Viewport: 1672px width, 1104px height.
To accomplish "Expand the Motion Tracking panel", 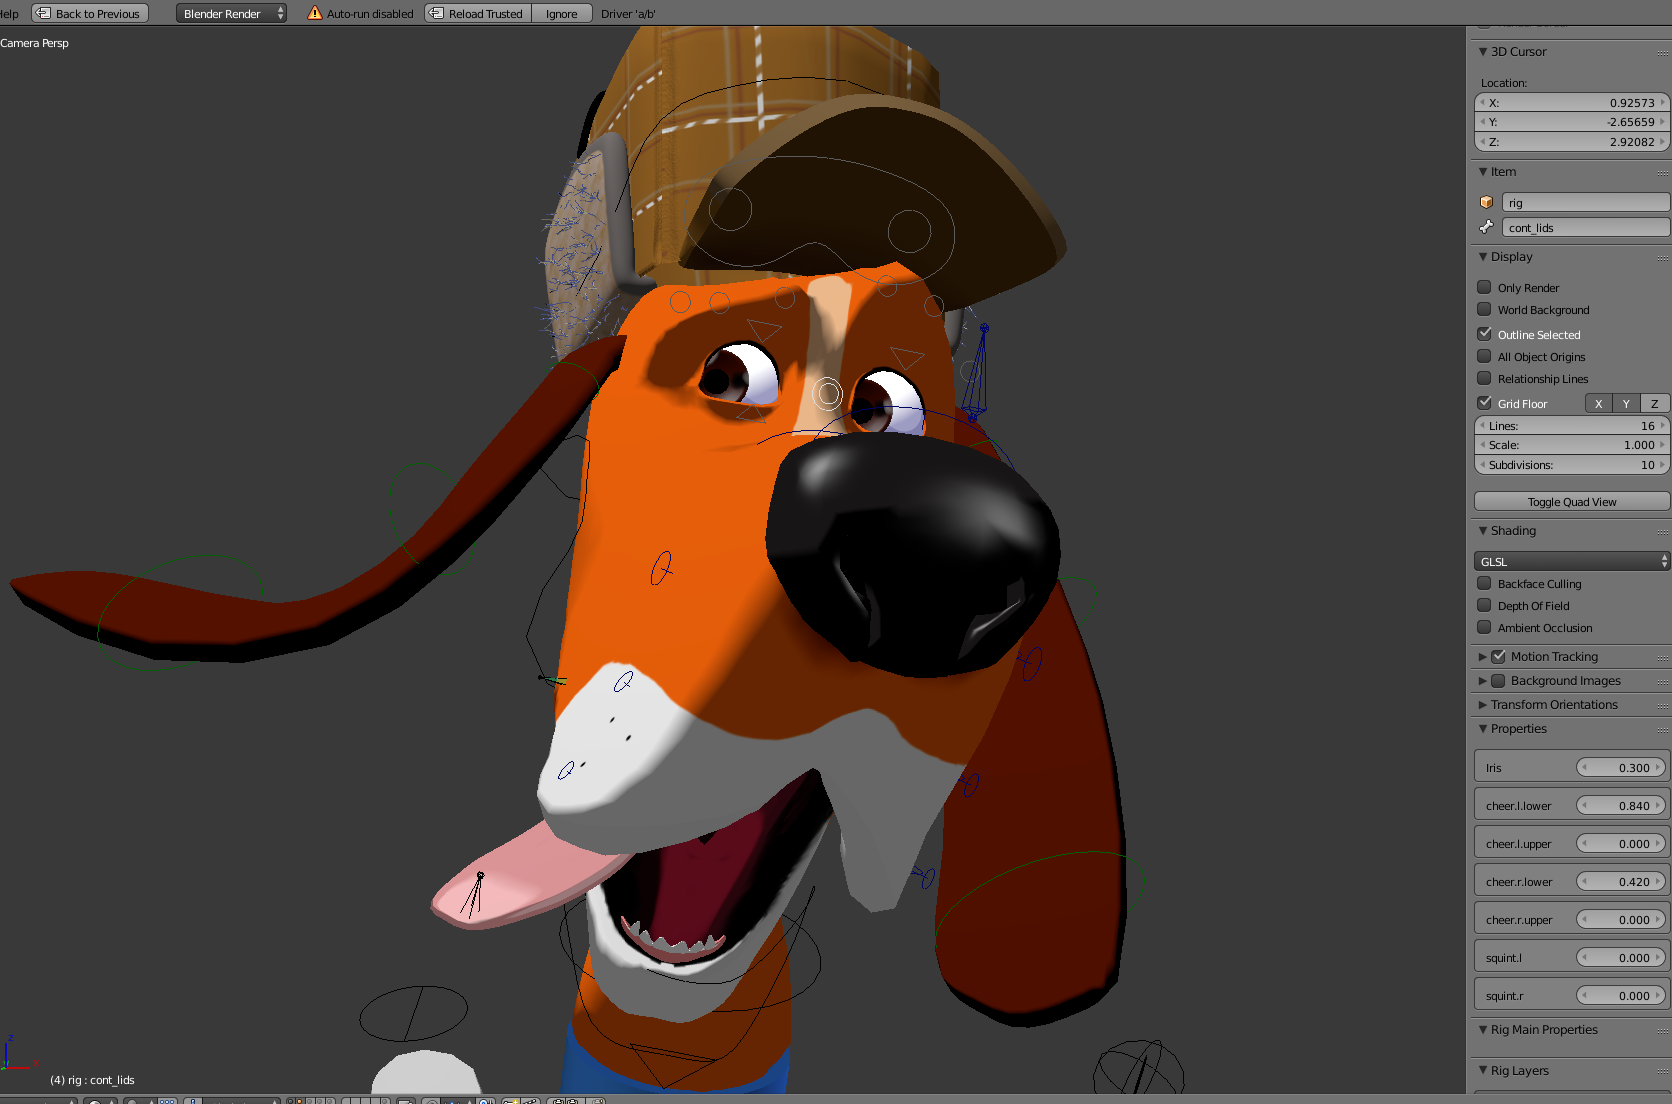I will [x=1483, y=657].
